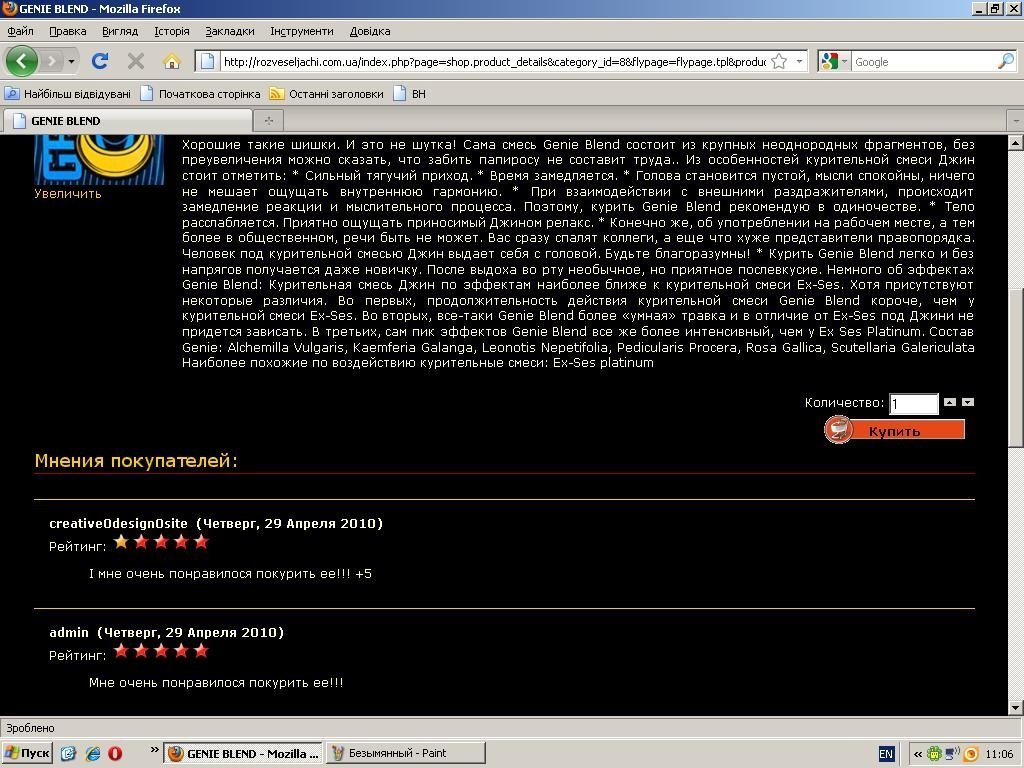Image resolution: width=1024 pixels, height=768 pixels.
Task: Click the network and volume tray icon
Action: point(952,754)
